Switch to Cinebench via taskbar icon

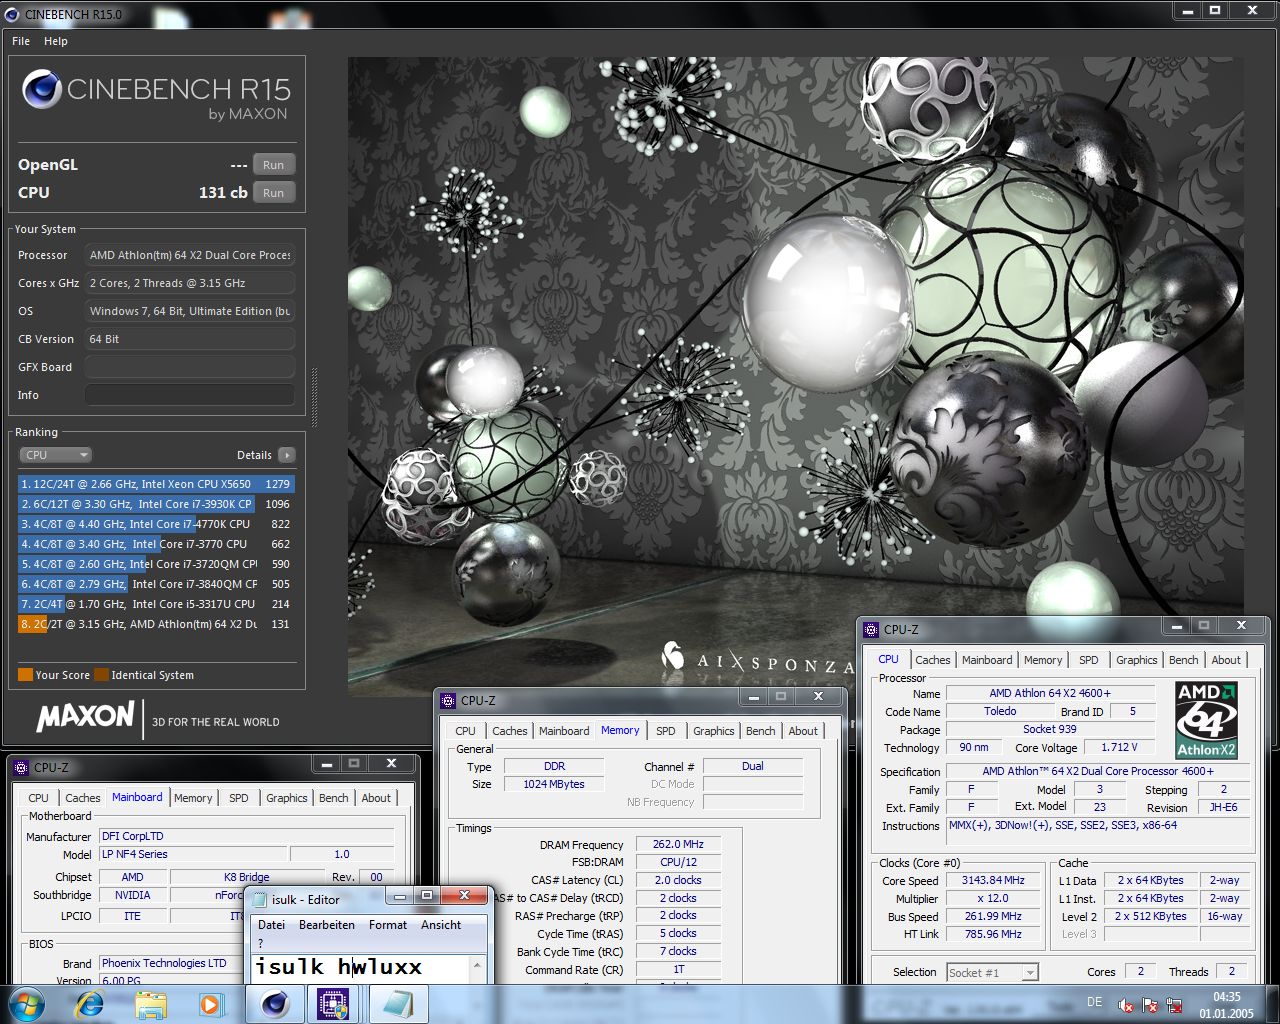click(275, 1004)
